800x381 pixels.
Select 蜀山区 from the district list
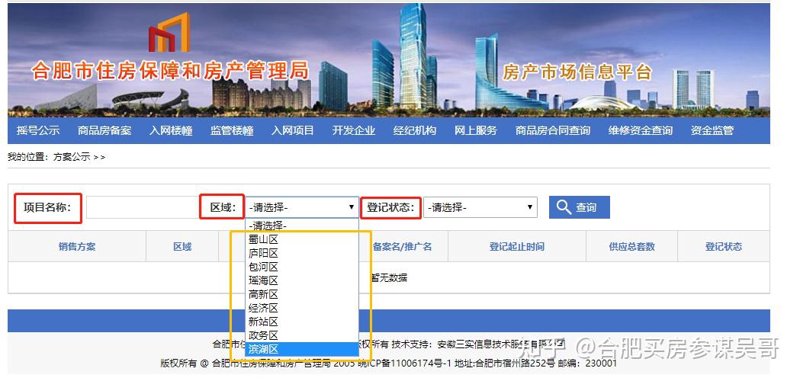click(302, 239)
